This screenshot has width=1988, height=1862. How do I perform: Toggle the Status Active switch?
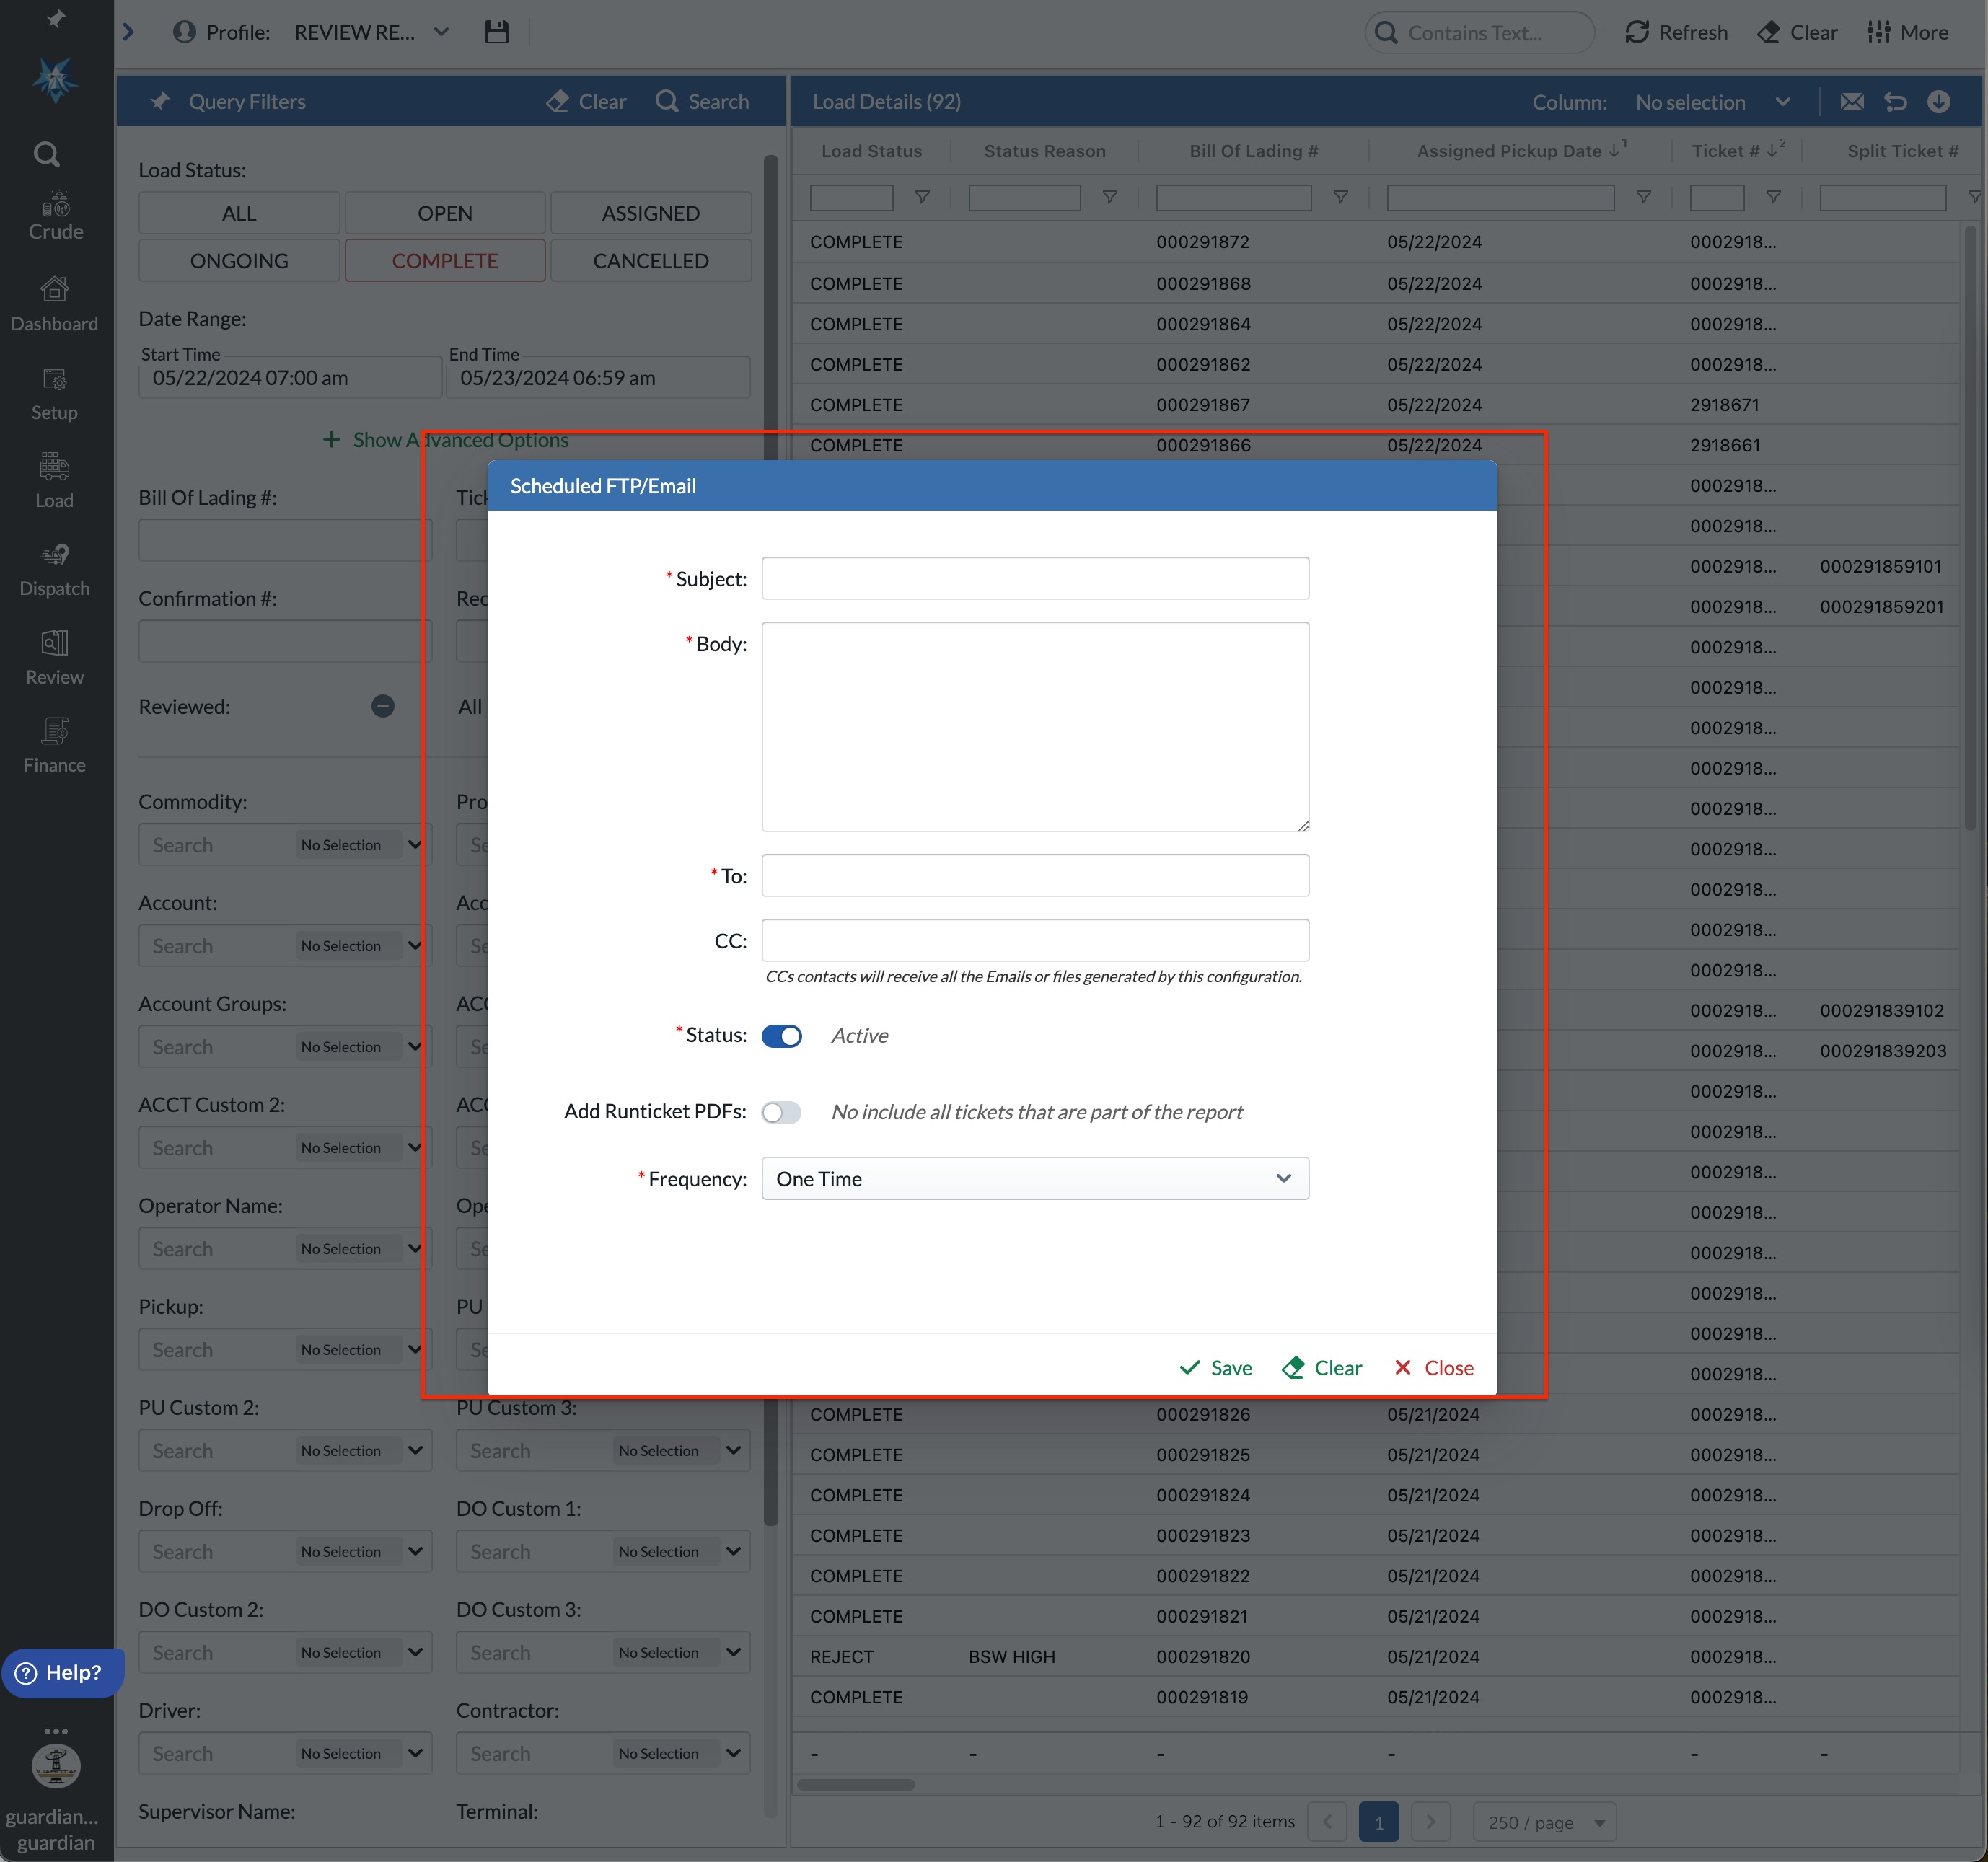781,1036
